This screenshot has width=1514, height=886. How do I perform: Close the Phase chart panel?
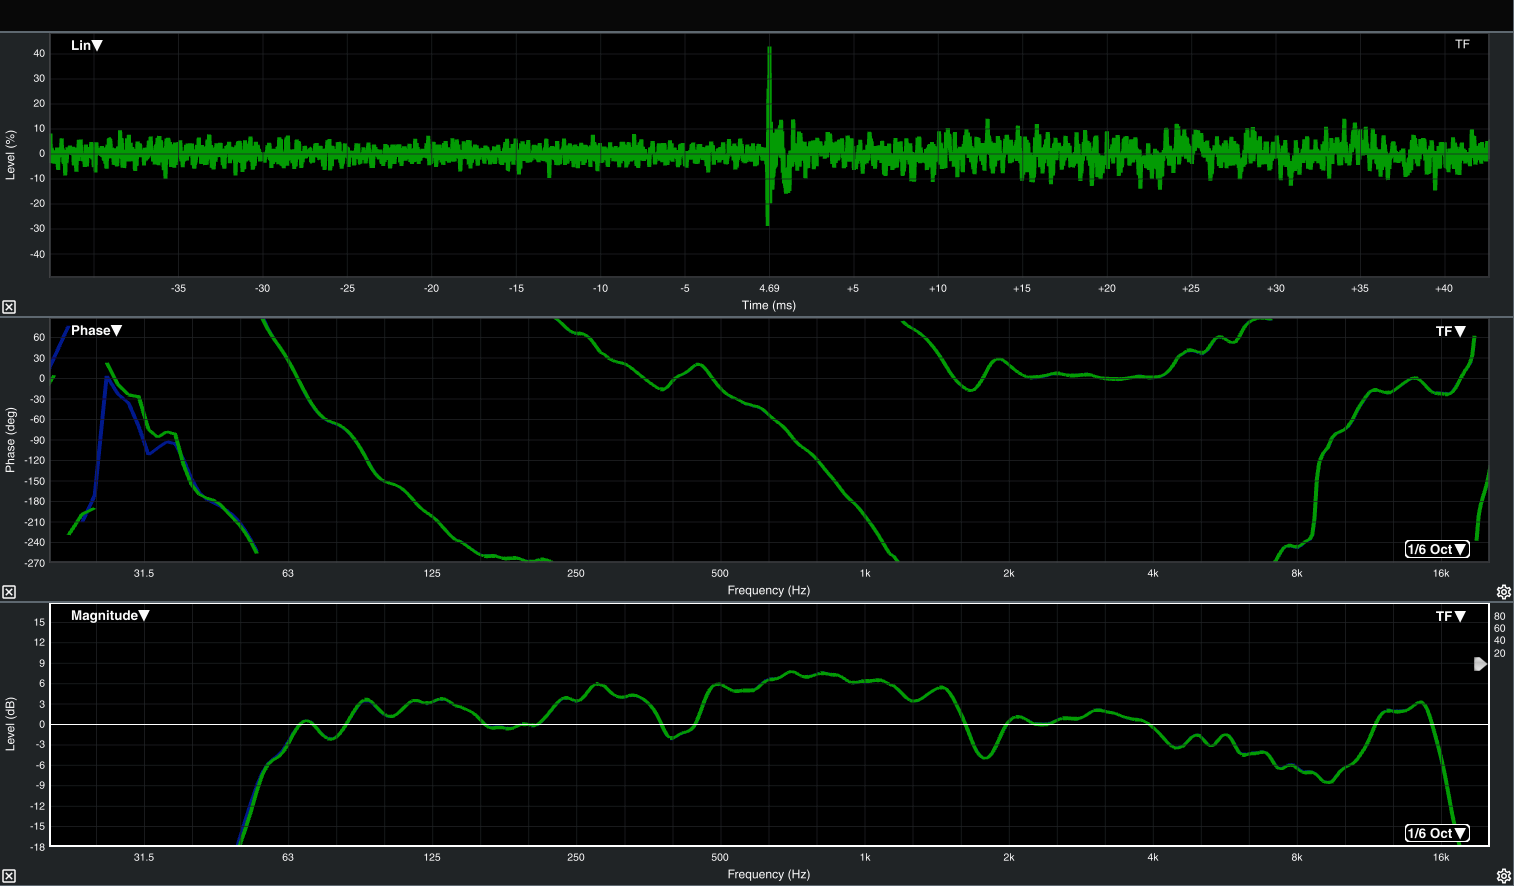[x=9, y=592]
